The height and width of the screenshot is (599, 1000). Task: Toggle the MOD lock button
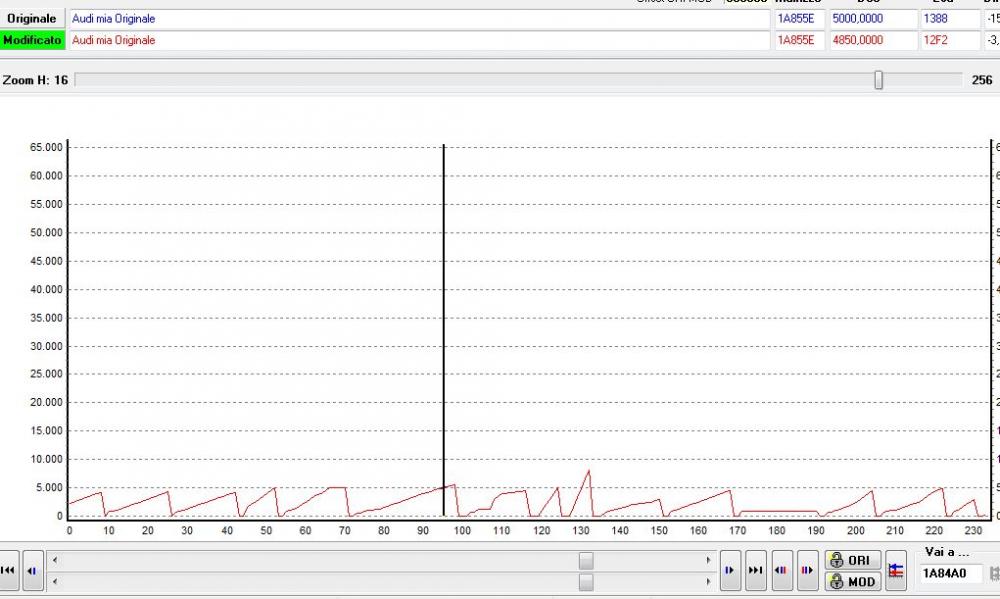point(852,581)
